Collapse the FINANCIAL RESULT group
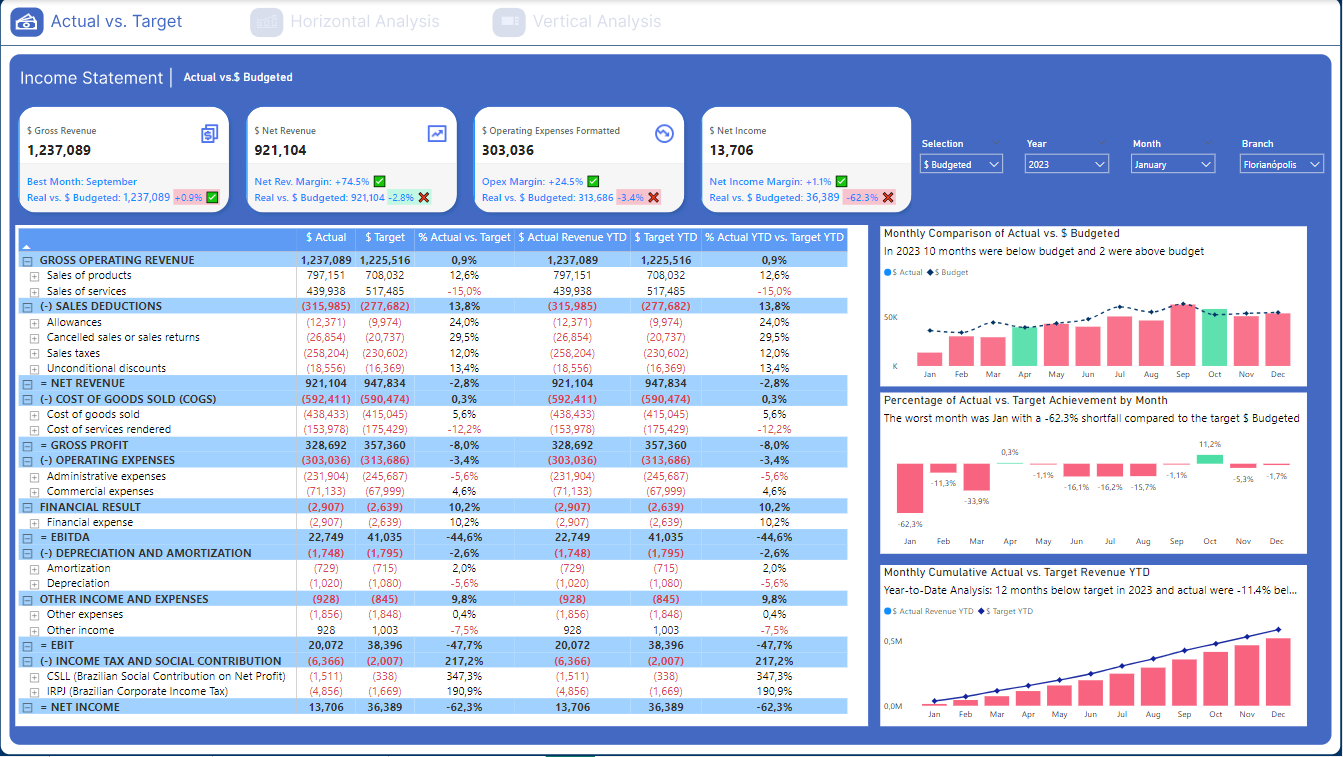The image size is (1343, 757). pos(27,507)
